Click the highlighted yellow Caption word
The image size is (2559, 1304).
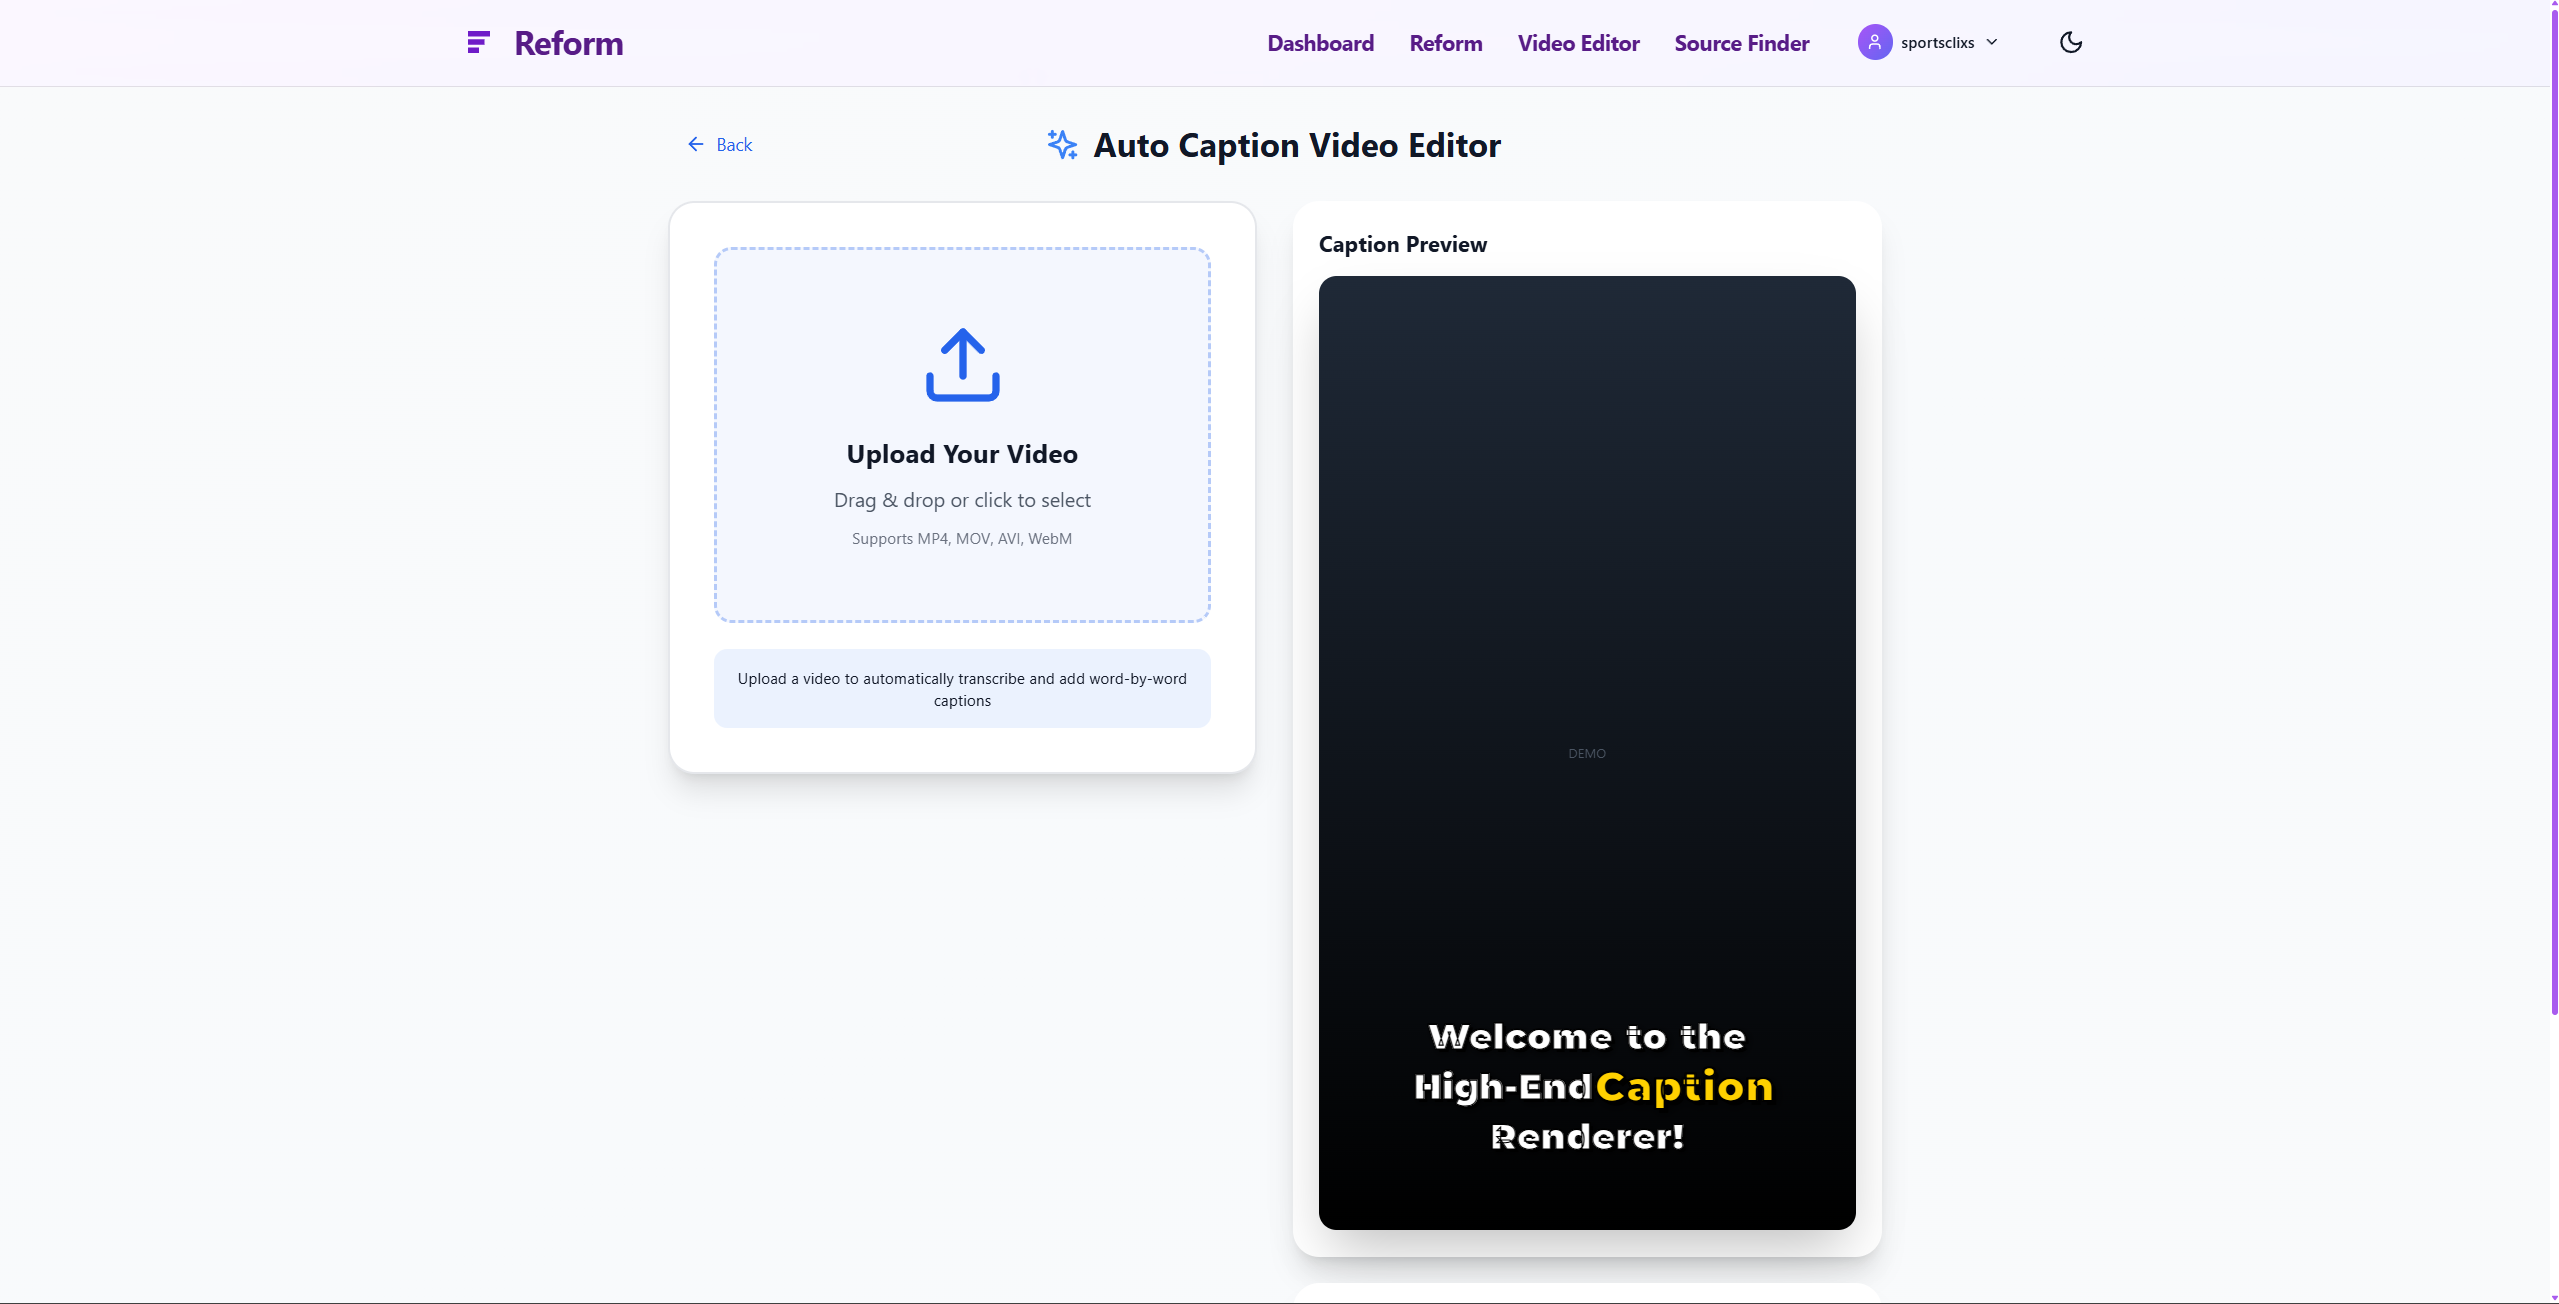pyautogui.click(x=1683, y=1086)
